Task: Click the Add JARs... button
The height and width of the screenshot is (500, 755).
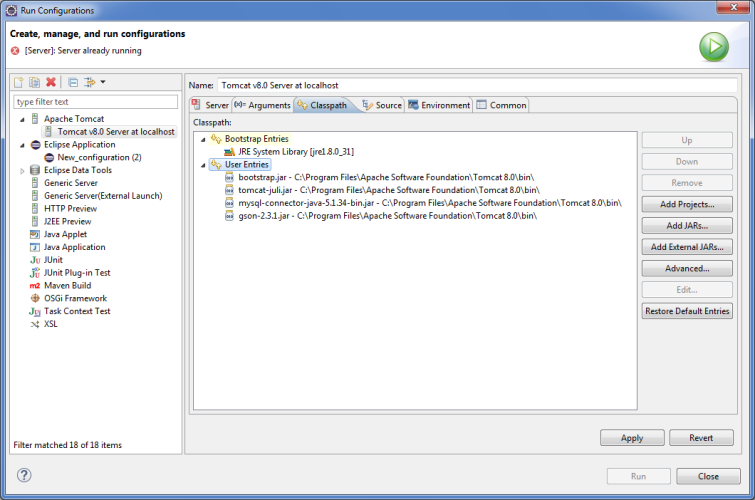Action: point(687,225)
